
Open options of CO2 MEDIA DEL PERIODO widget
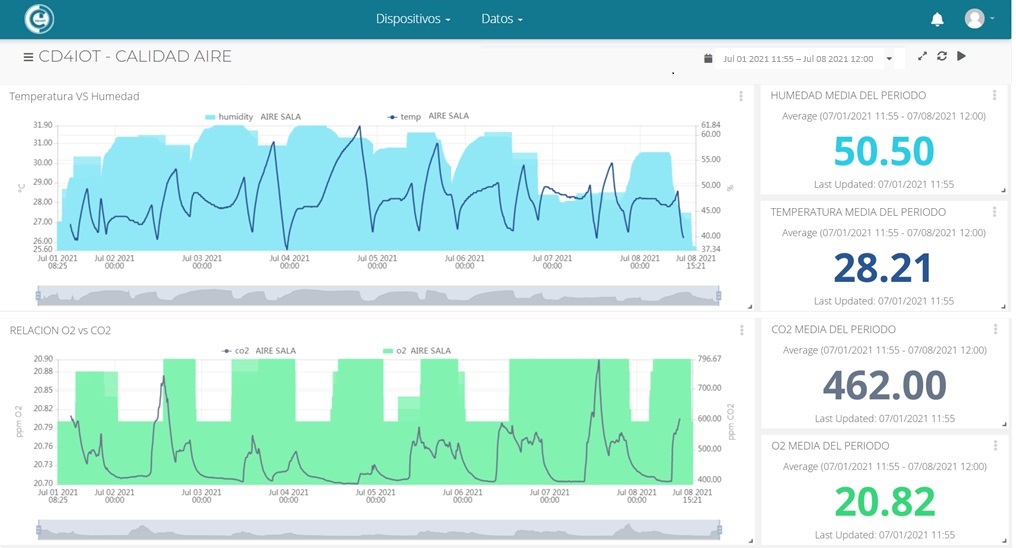995,329
